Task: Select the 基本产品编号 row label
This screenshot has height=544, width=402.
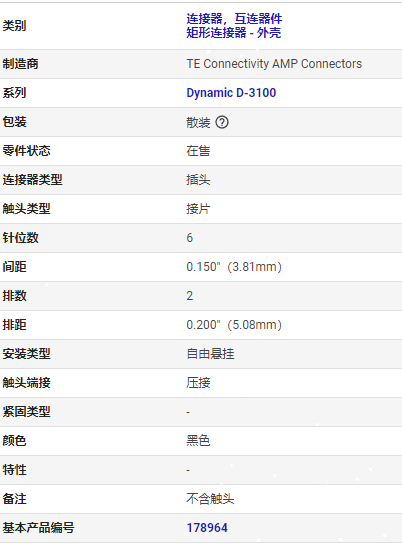Action: 39,528
